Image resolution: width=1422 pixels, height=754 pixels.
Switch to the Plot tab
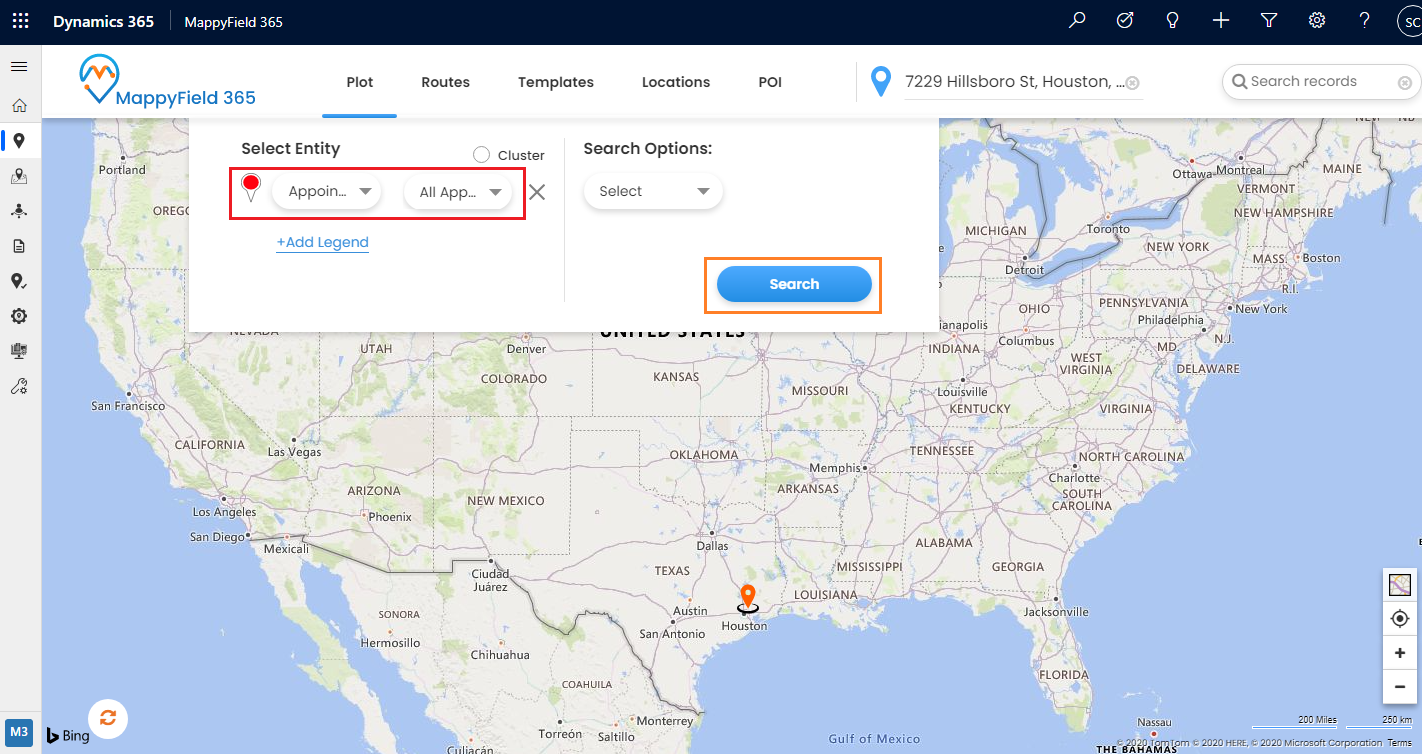pos(360,82)
